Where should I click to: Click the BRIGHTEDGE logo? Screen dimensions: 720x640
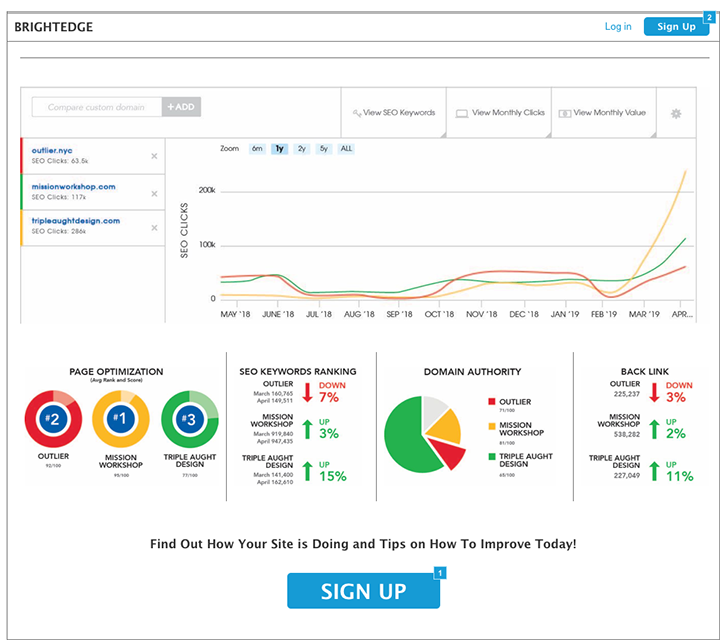click(54, 27)
